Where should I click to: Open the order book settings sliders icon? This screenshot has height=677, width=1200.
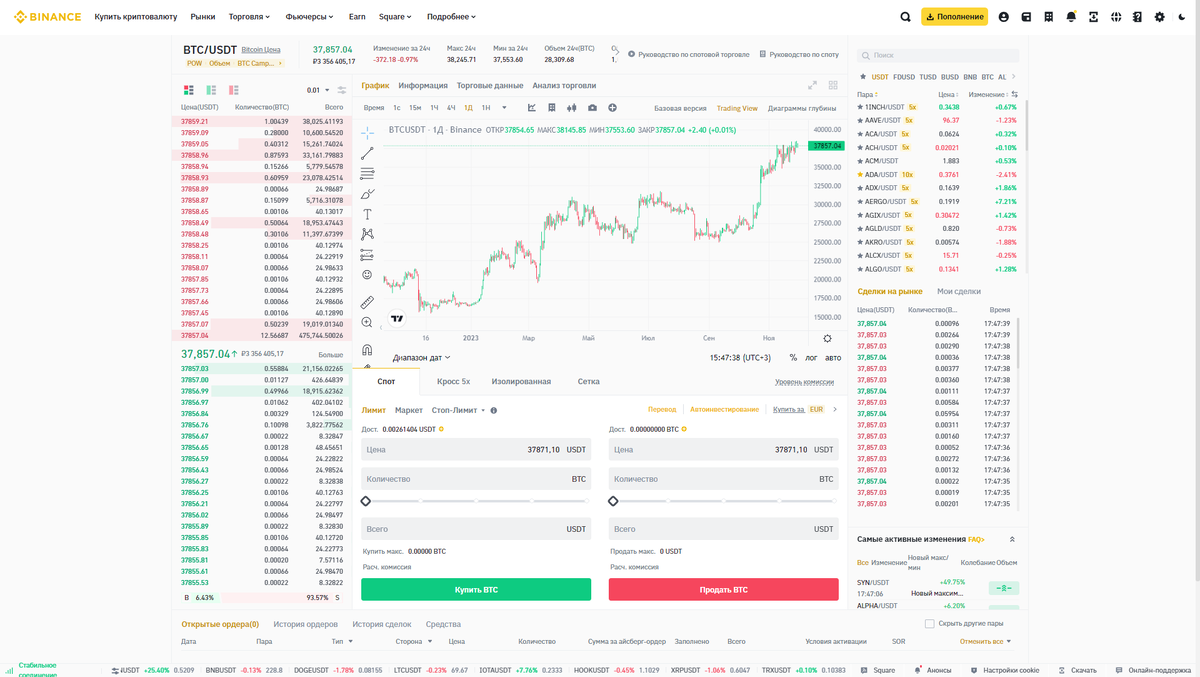coord(342,90)
